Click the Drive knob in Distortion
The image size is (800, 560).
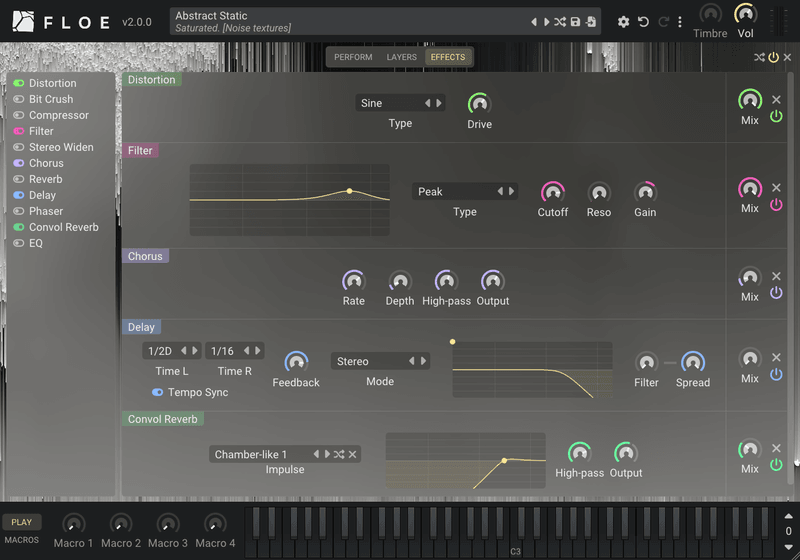(x=479, y=104)
